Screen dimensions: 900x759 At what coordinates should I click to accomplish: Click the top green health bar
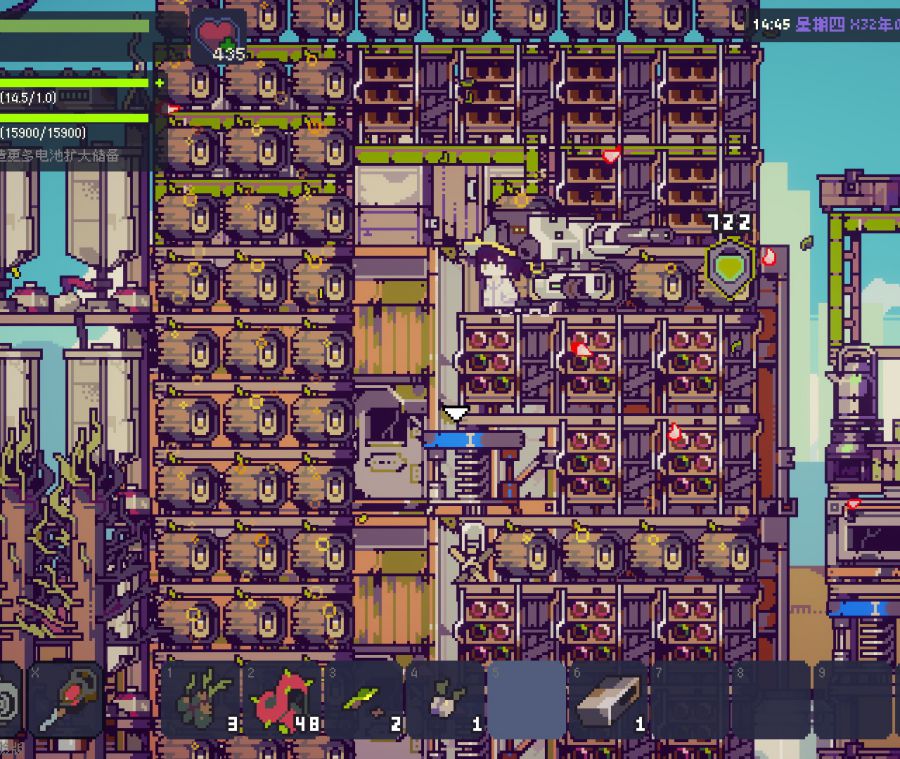click(75, 26)
